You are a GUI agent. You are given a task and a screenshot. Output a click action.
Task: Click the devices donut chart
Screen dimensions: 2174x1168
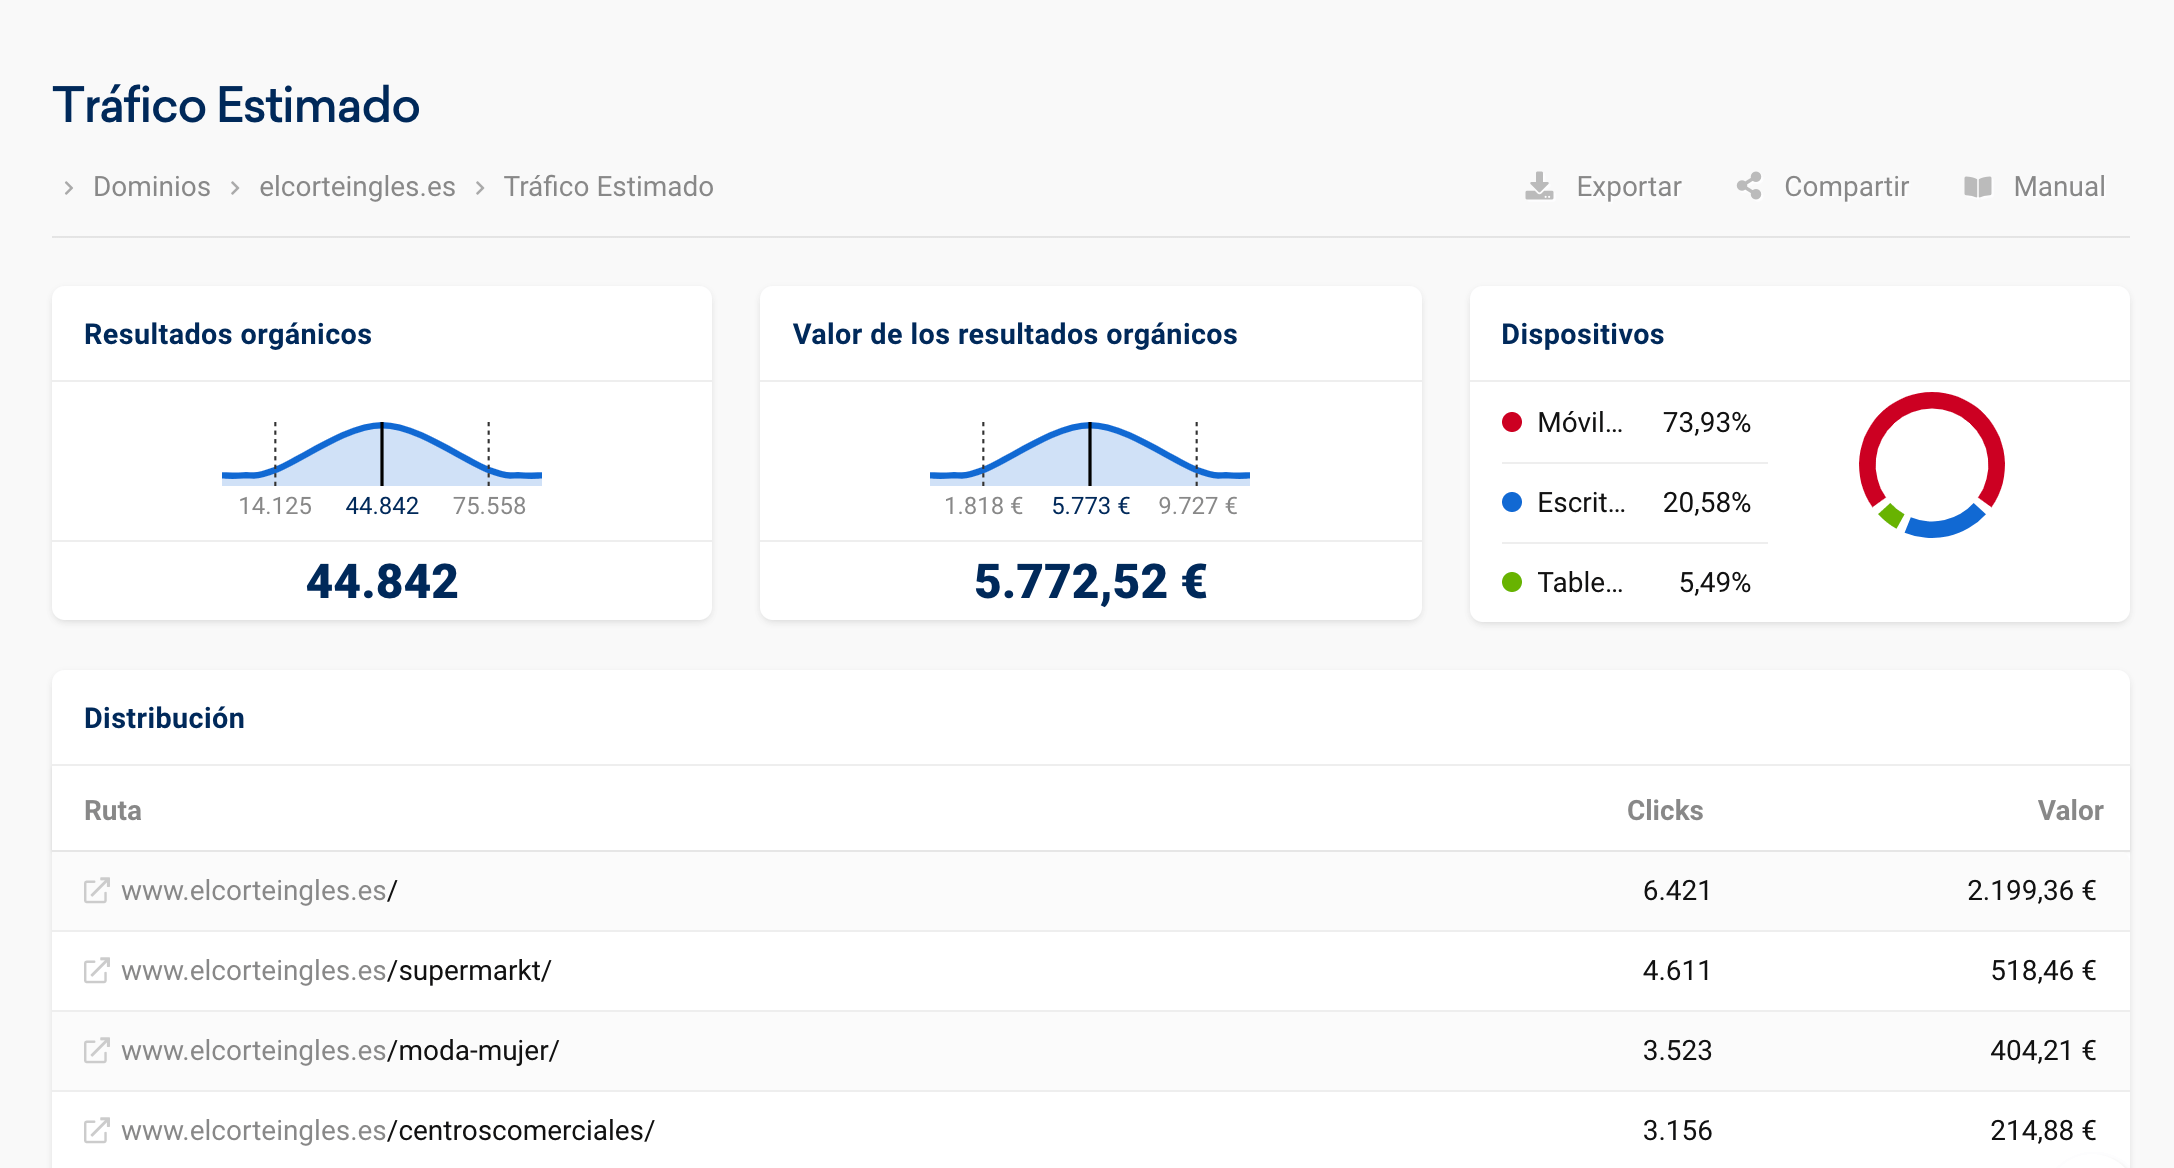[x=1932, y=465]
